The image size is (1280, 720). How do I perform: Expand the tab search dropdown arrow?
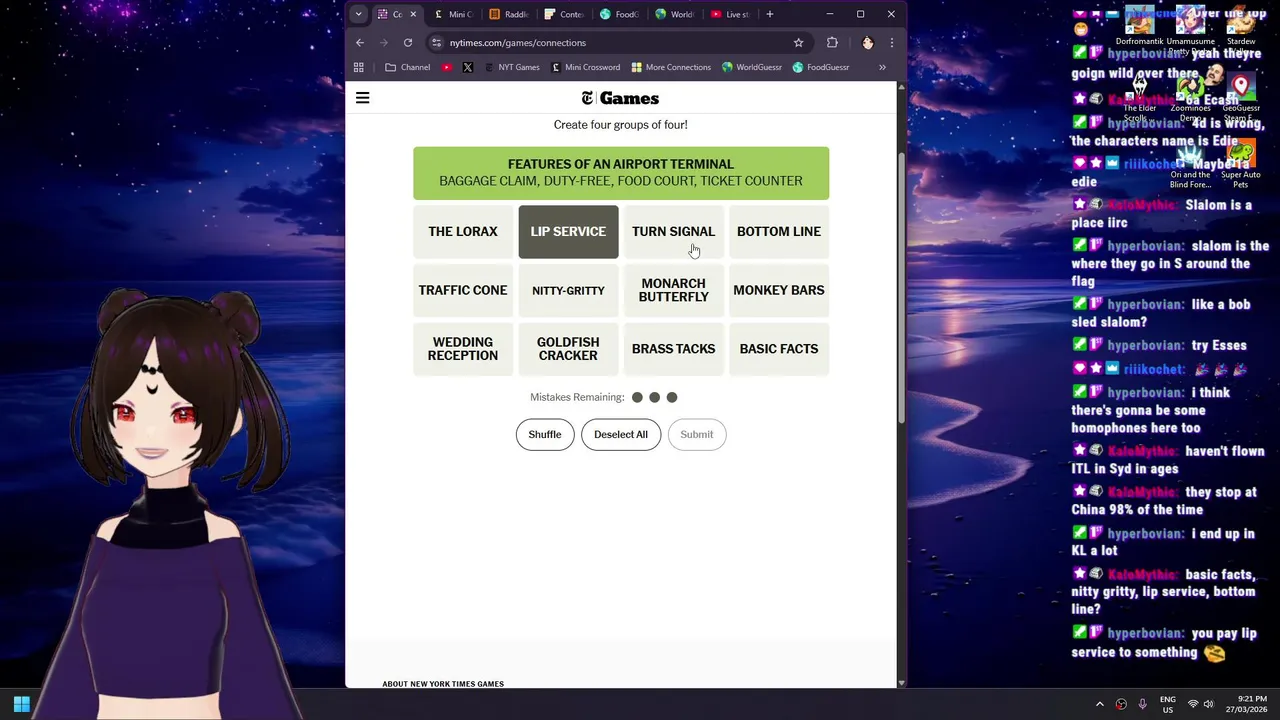pos(358,14)
